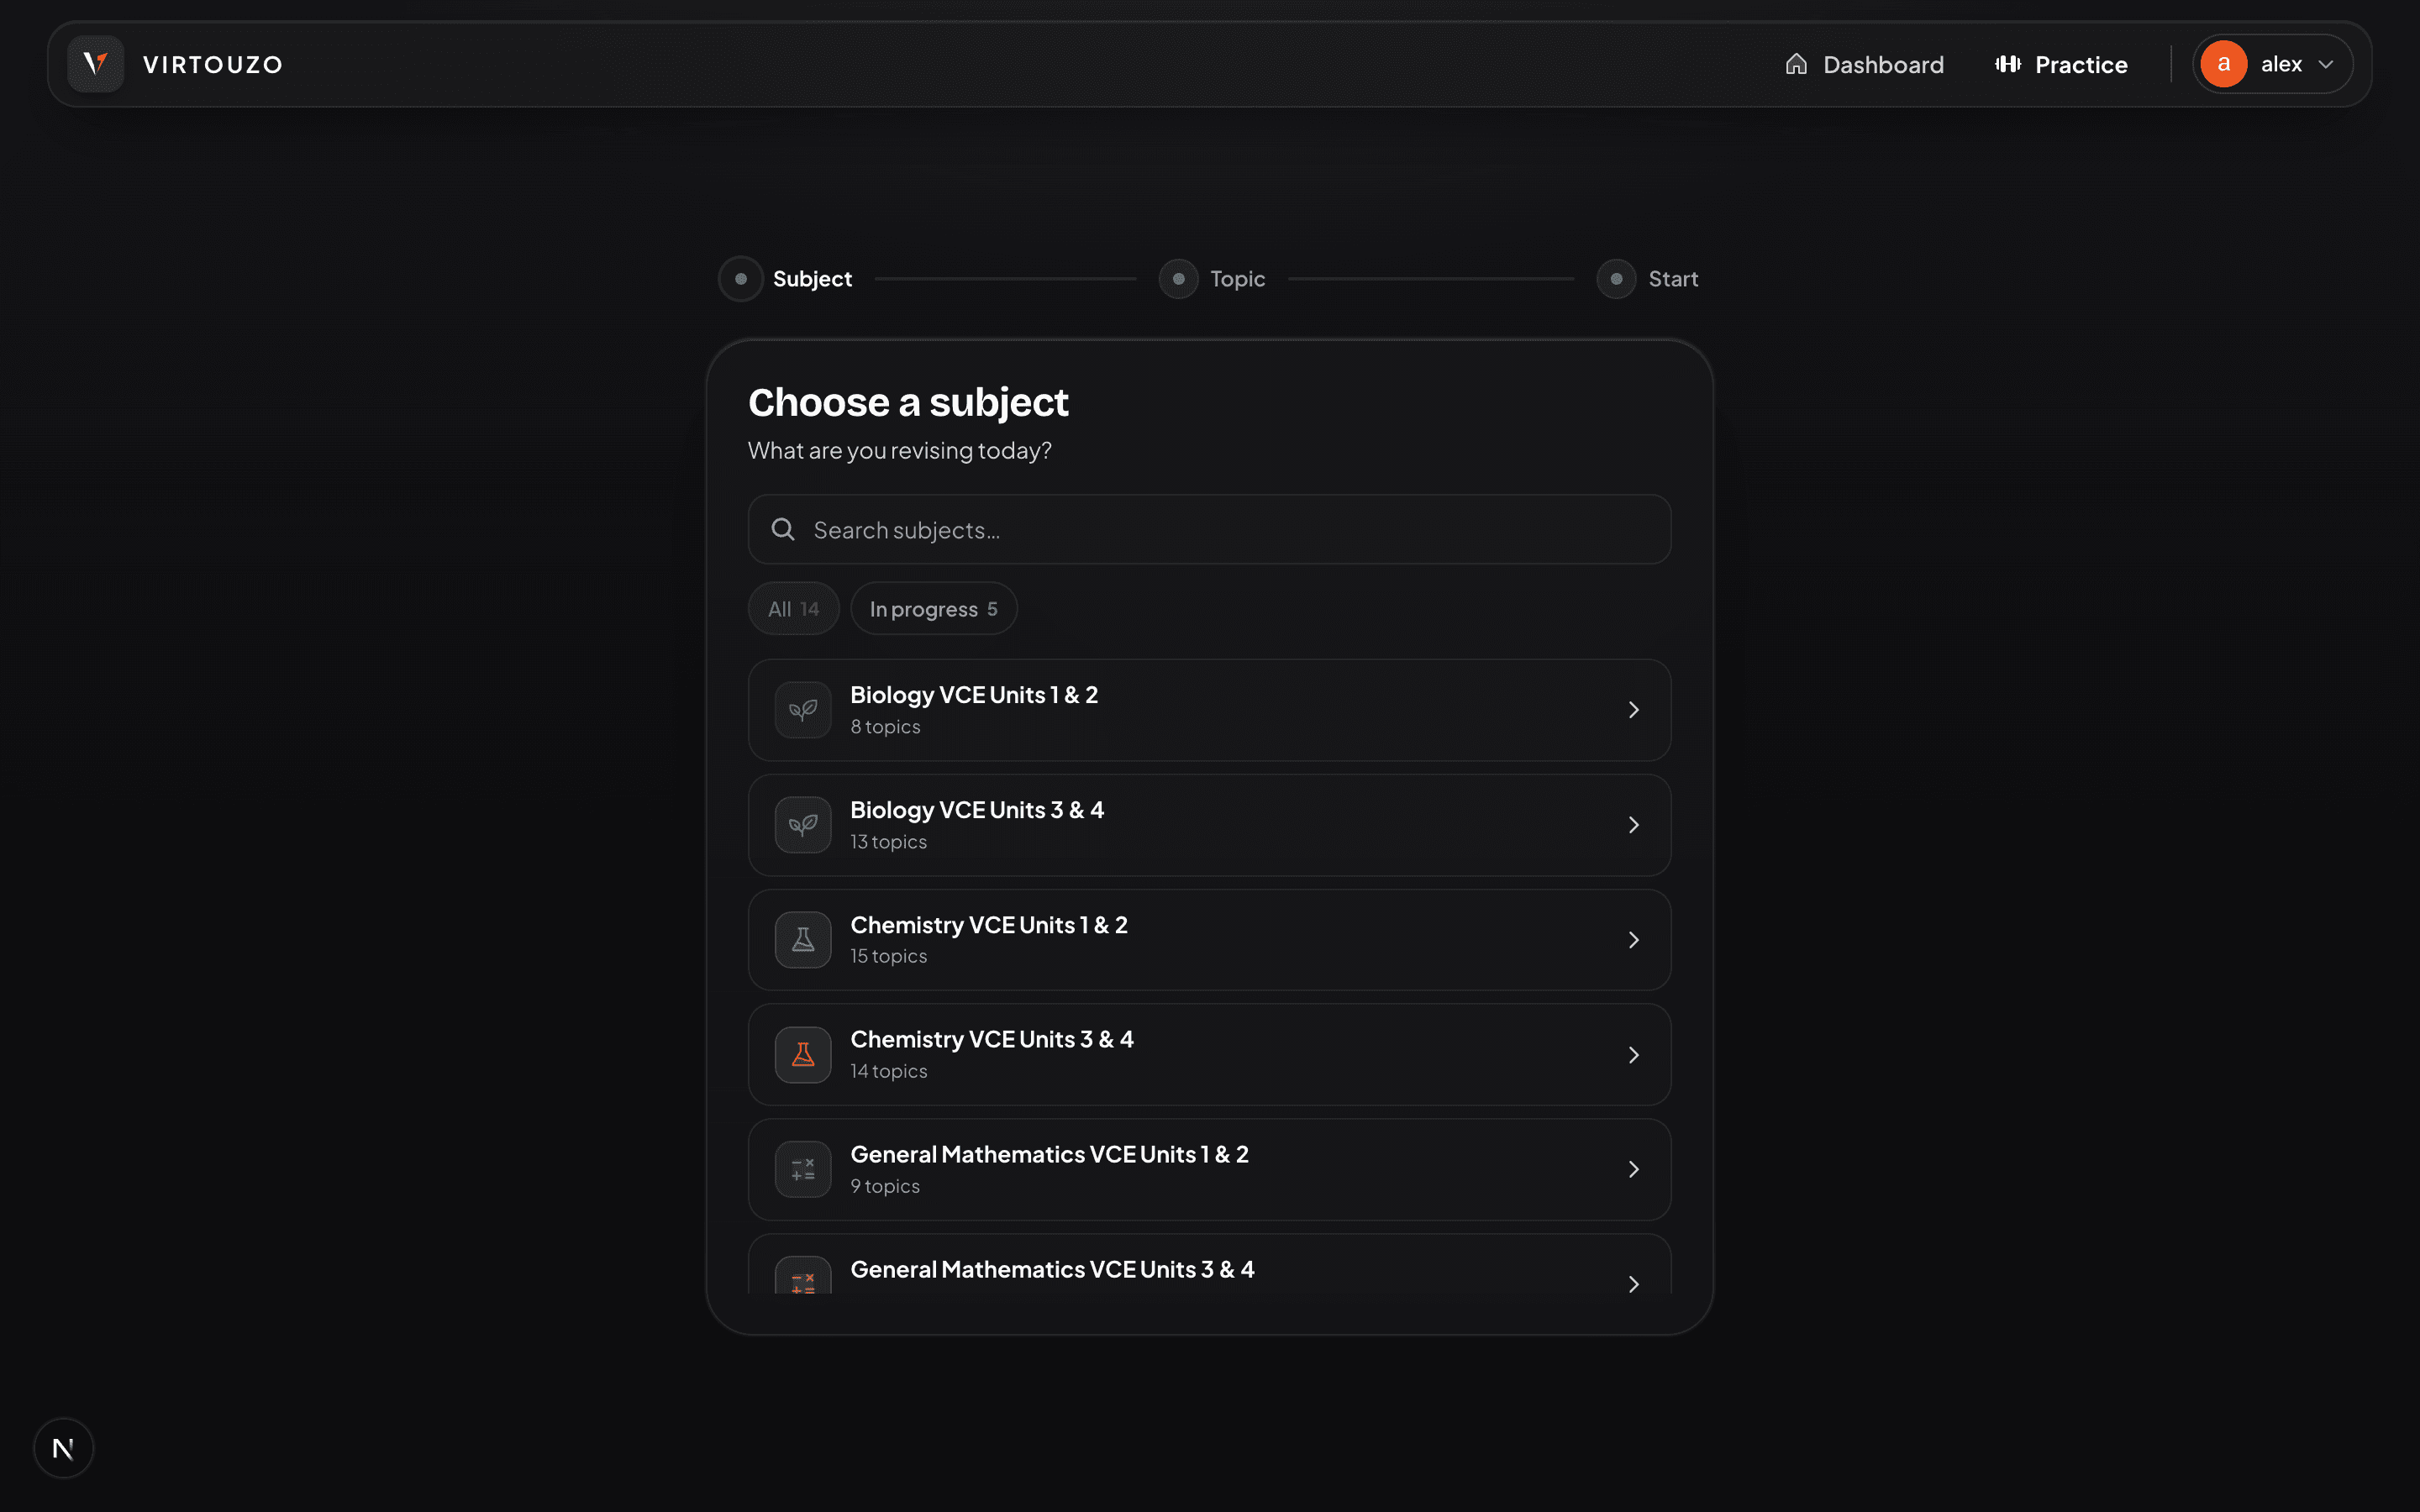Select the Subject step indicator dot
The height and width of the screenshot is (1512, 2420).
(741, 279)
